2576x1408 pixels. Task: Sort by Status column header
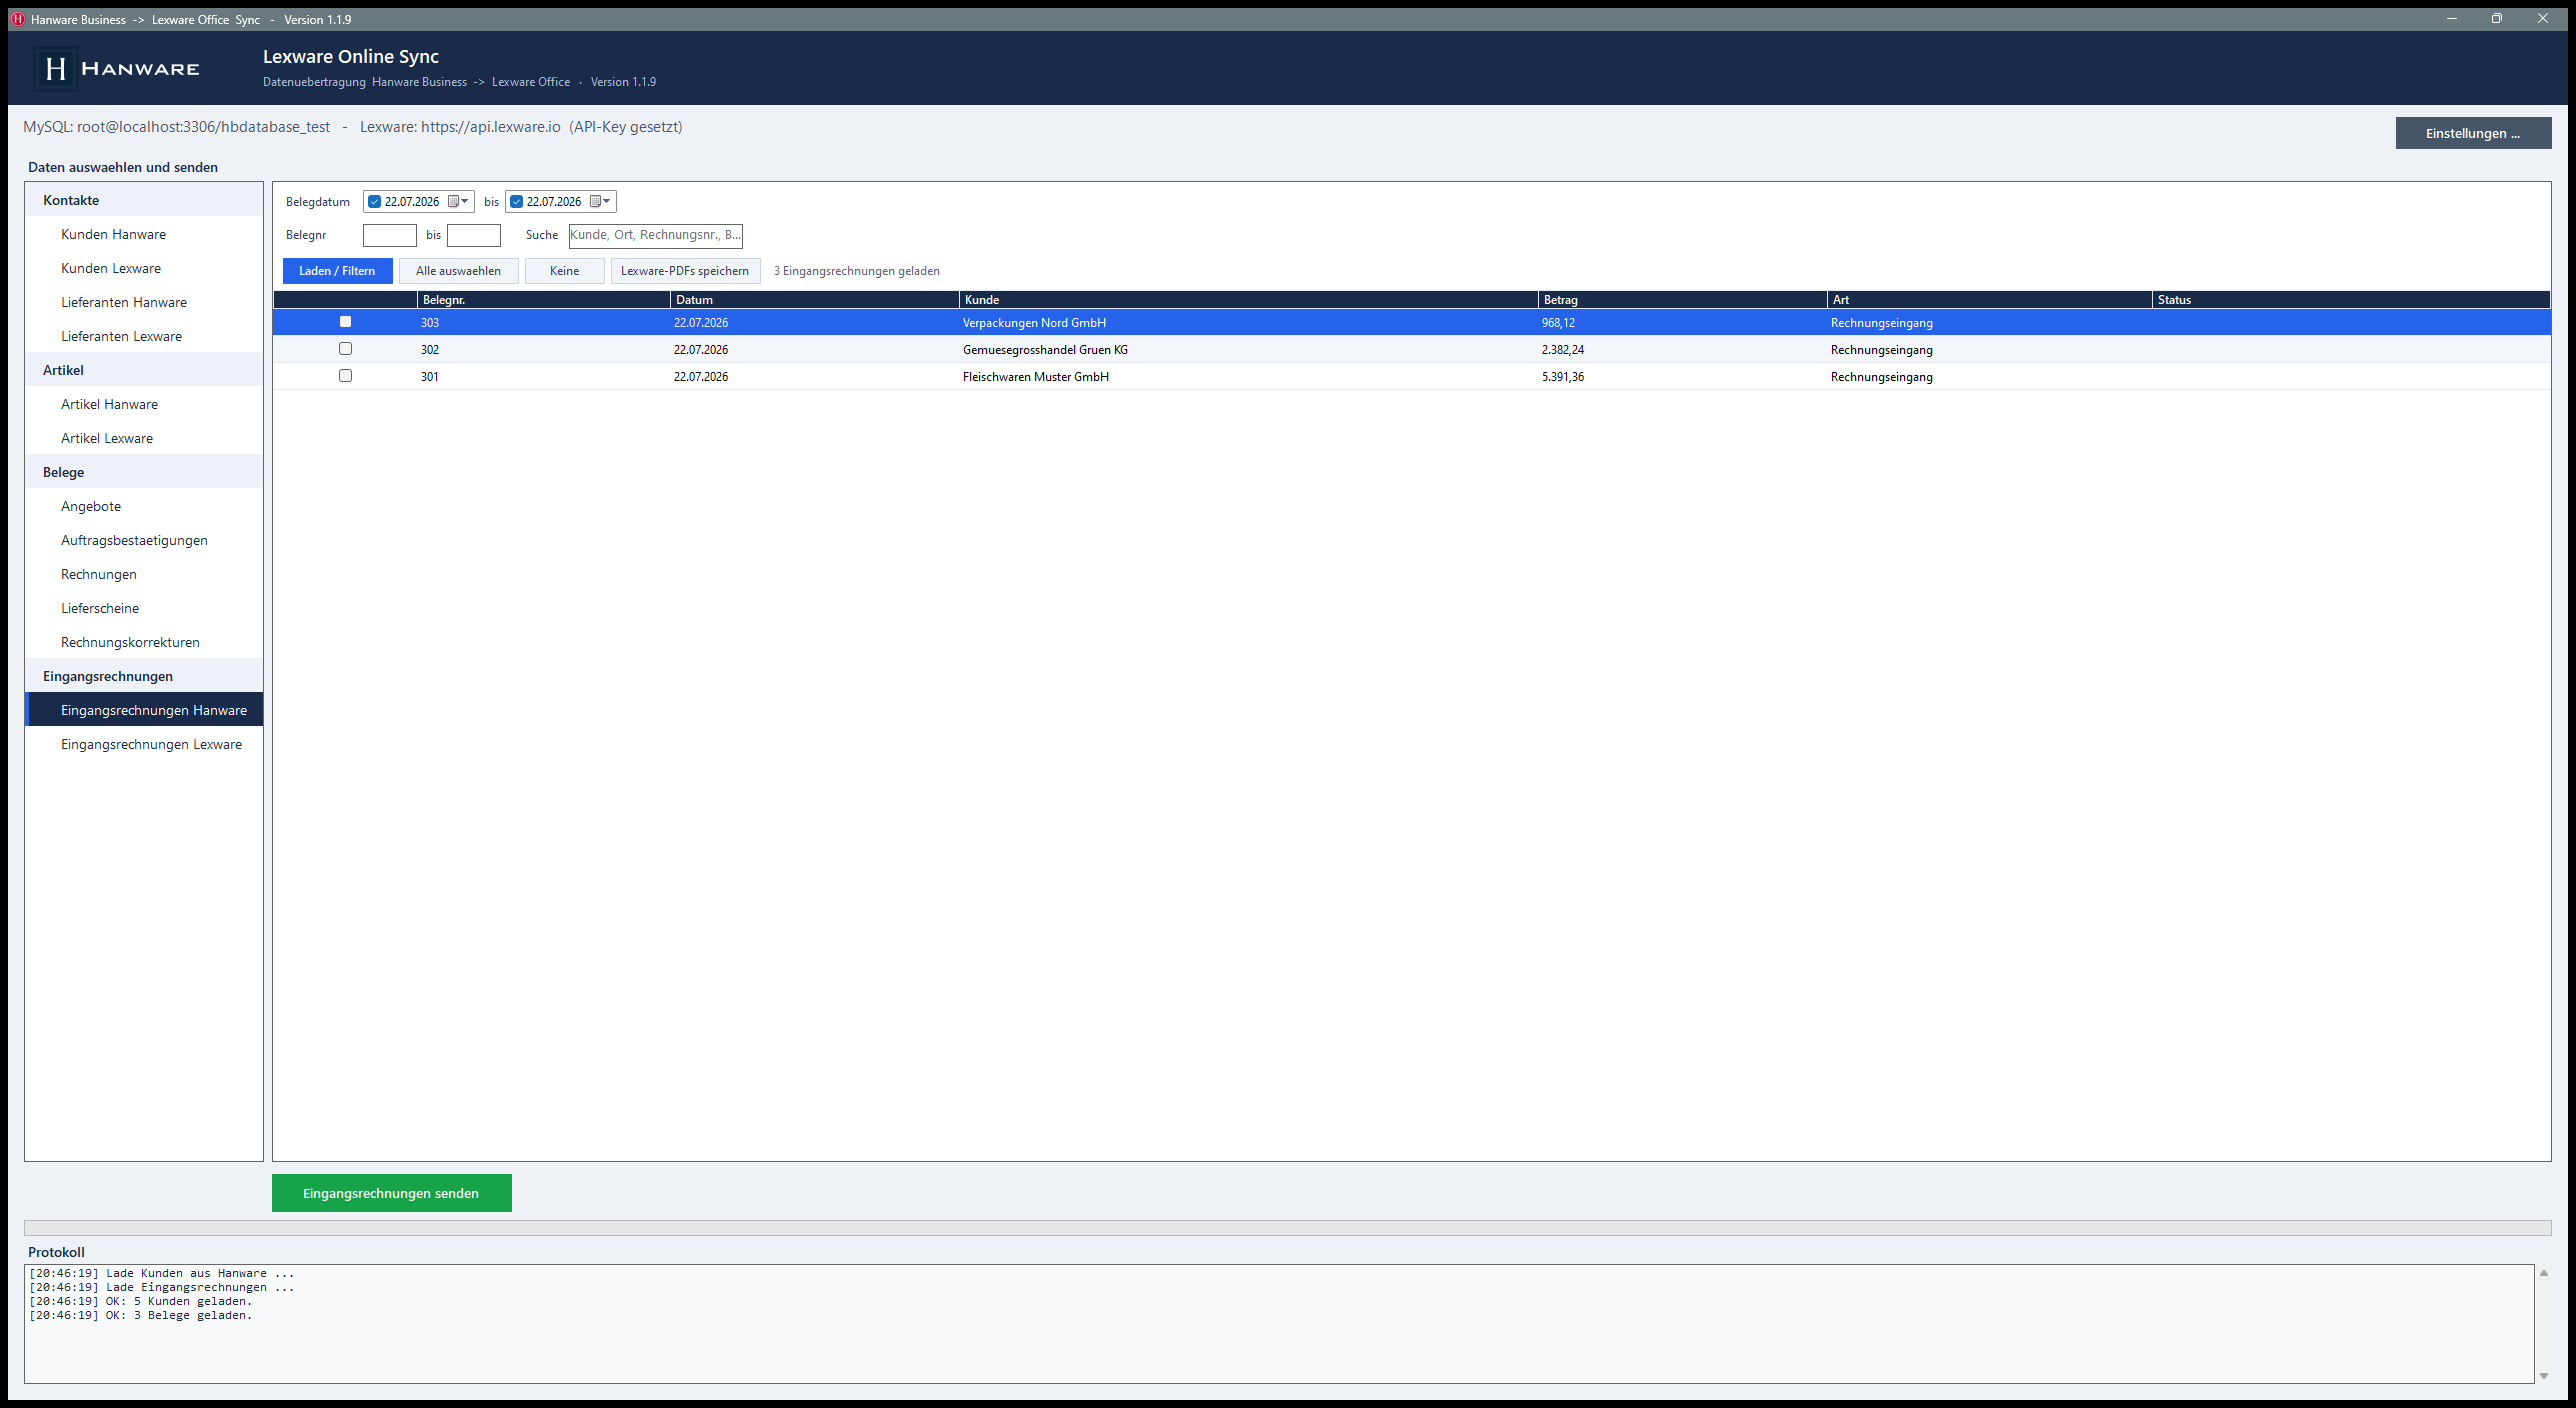pos(2351,300)
